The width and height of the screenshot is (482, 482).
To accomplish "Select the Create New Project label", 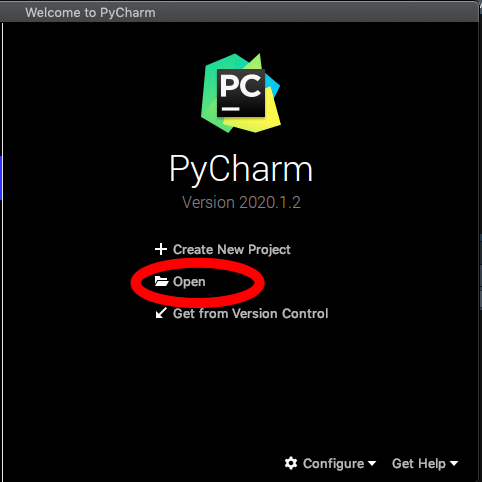I will [x=232, y=250].
